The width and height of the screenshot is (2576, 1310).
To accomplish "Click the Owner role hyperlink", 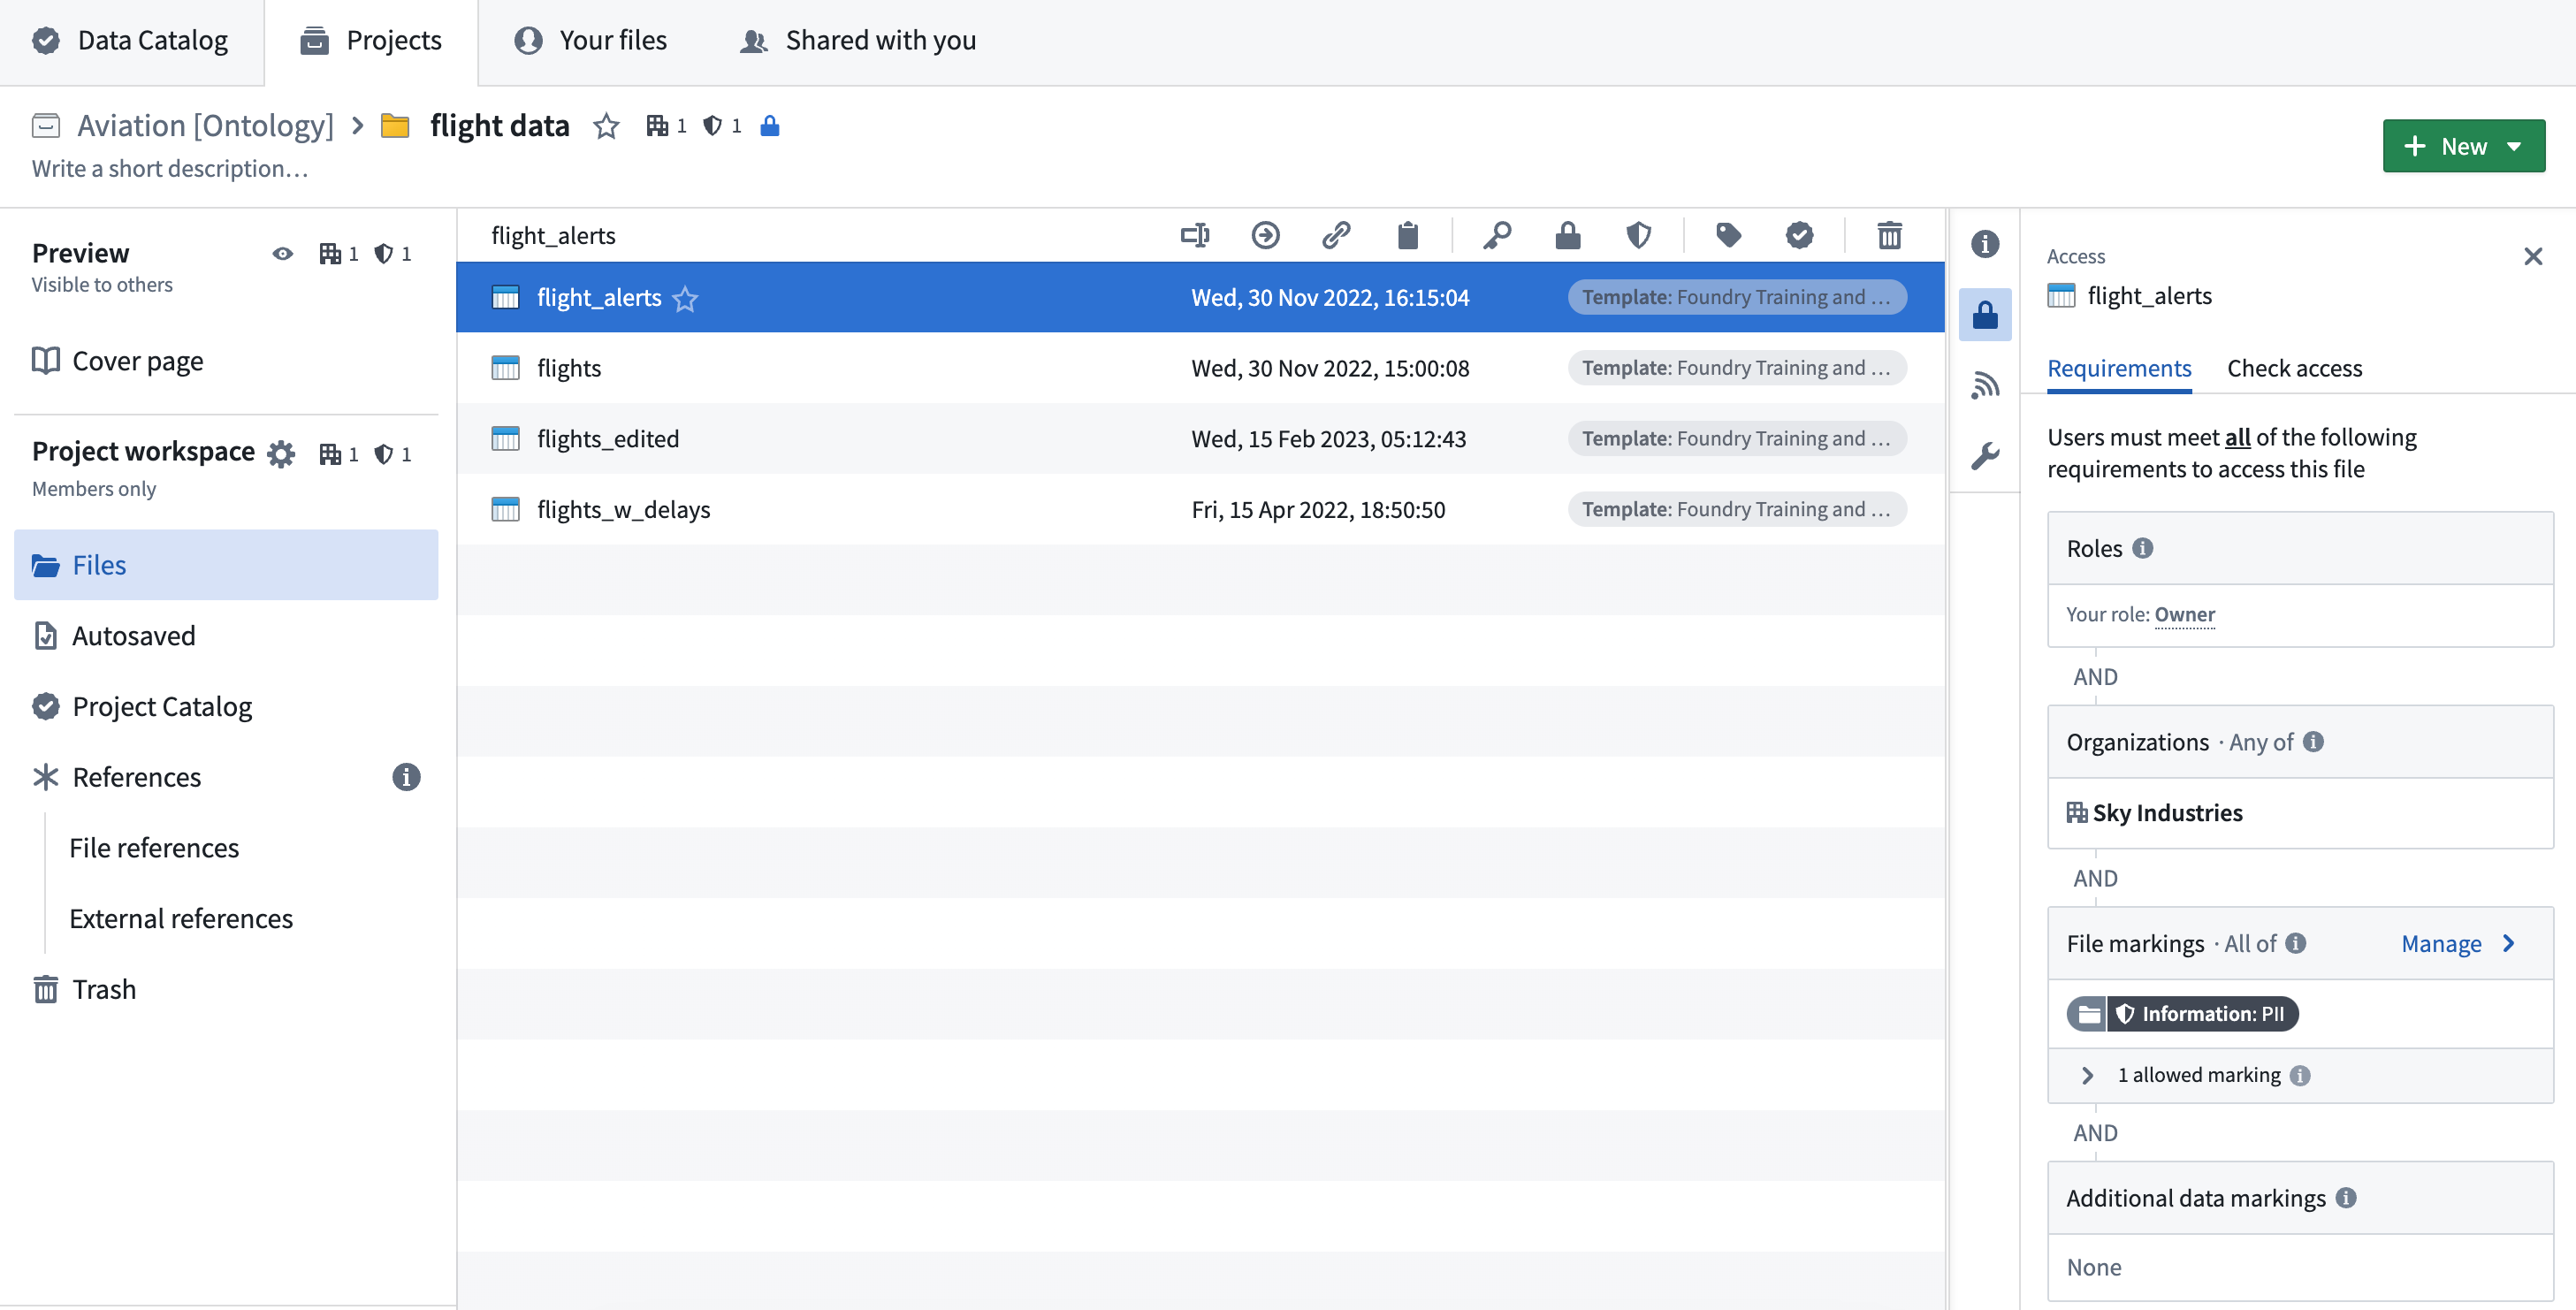I will (x=2185, y=613).
